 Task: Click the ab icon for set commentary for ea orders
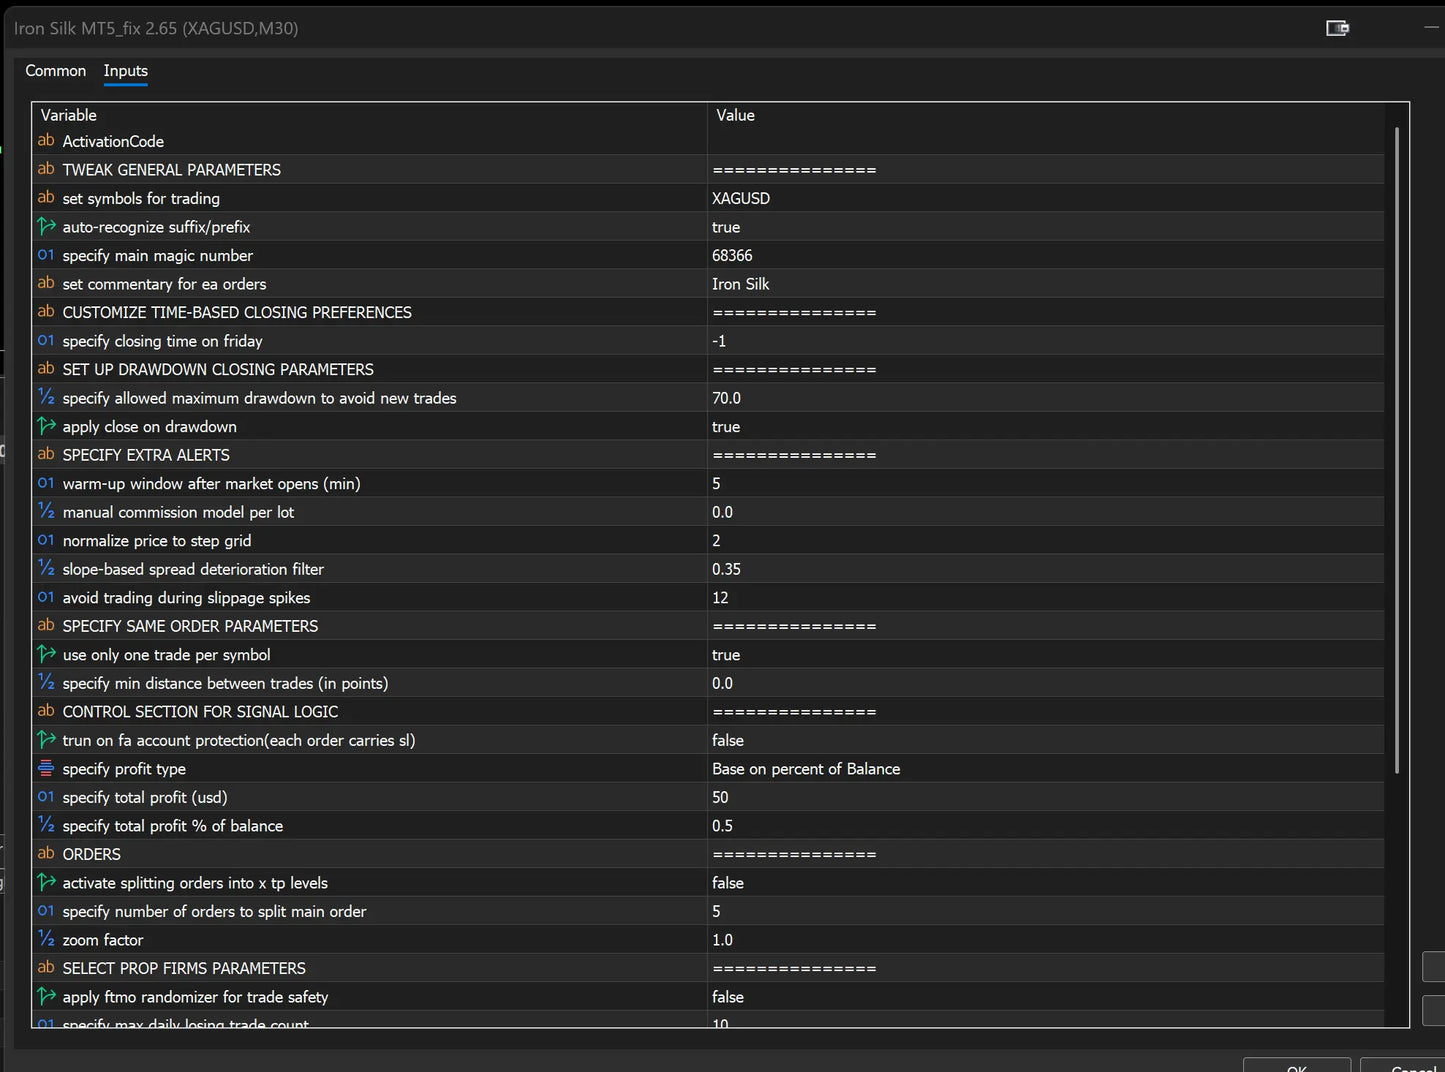click(46, 283)
